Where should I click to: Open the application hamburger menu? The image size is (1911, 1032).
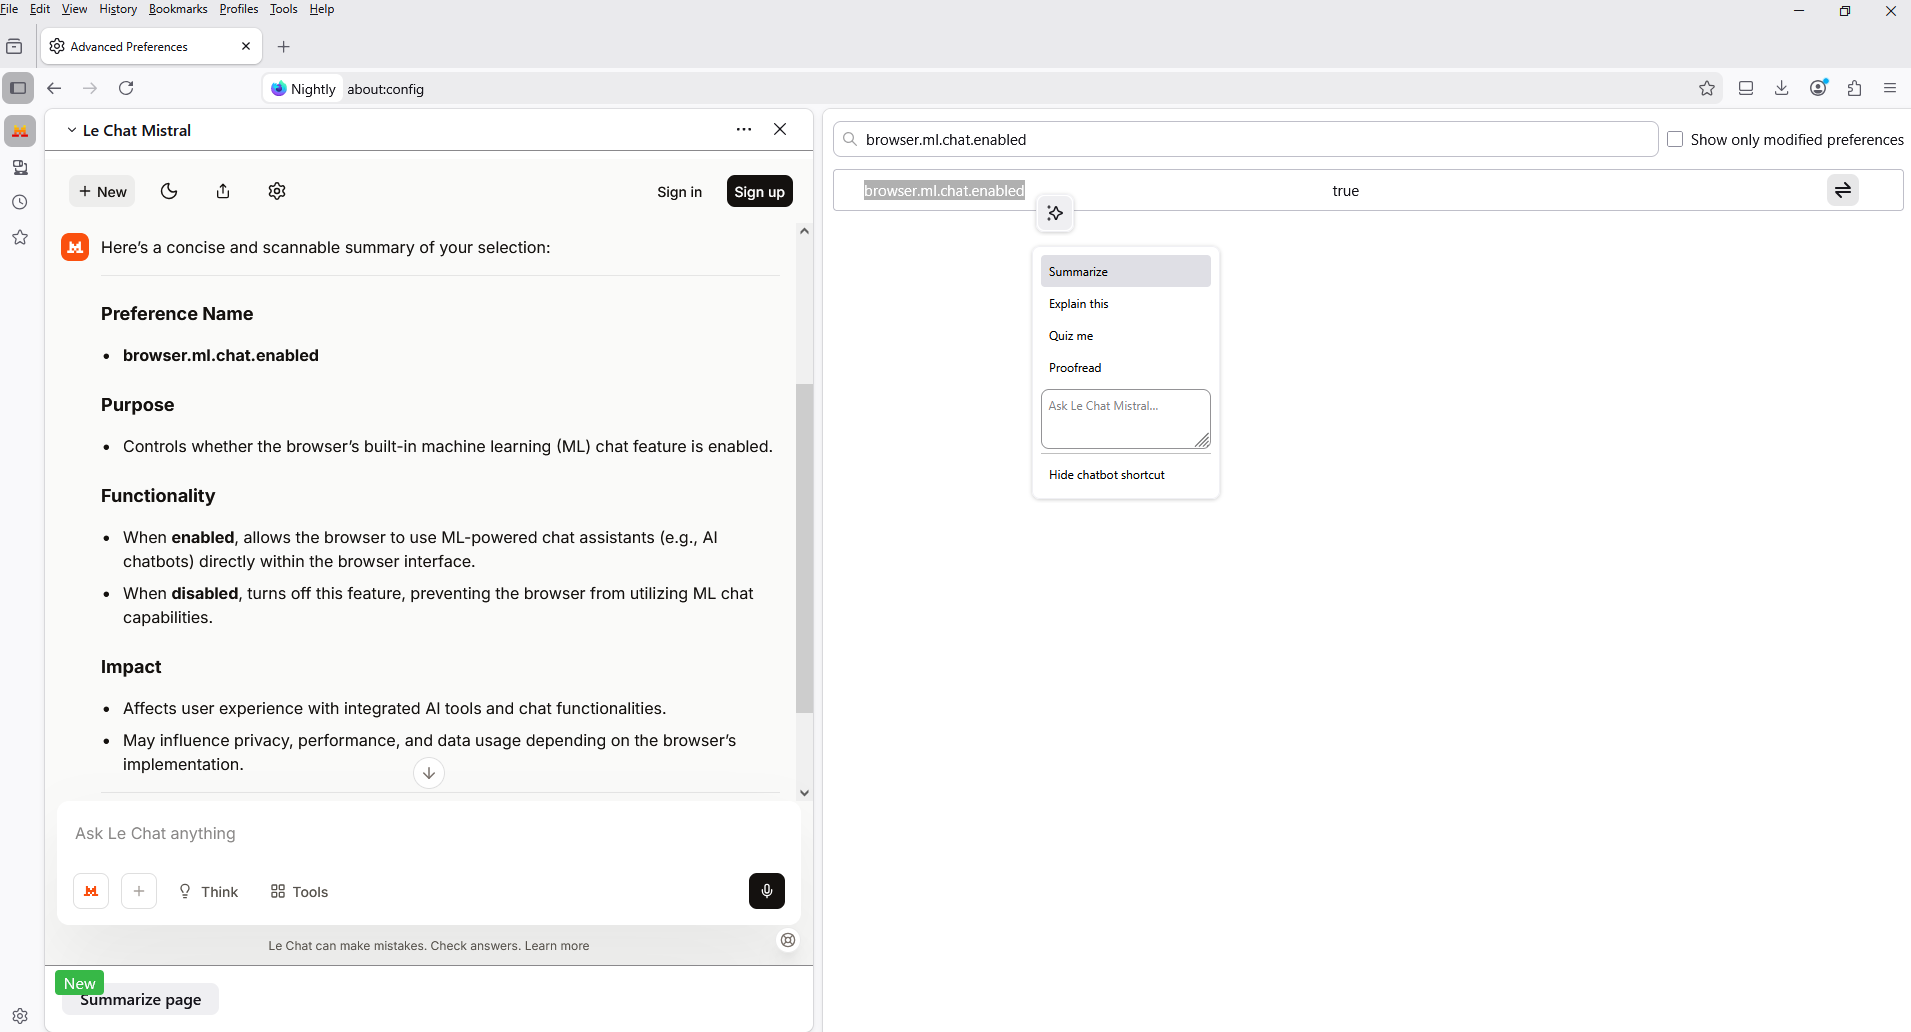click(x=1890, y=88)
